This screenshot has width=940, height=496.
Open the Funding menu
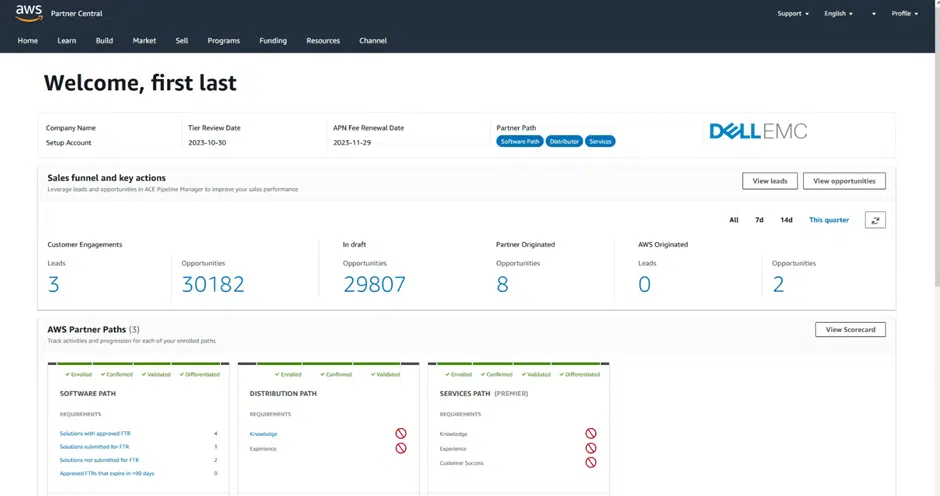273,41
